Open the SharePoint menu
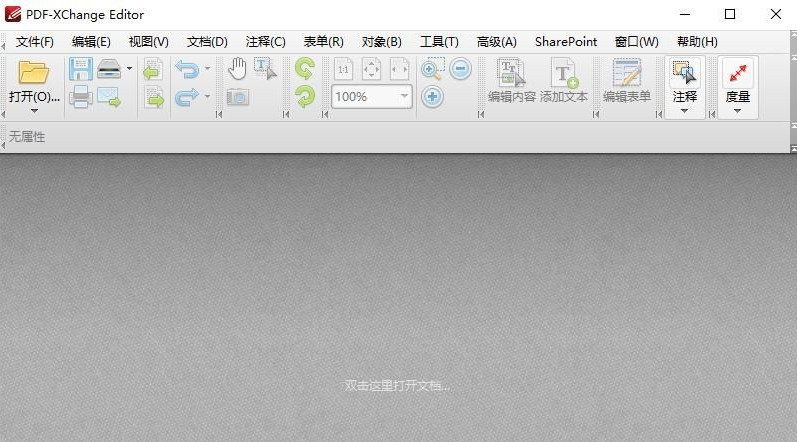 click(566, 42)
